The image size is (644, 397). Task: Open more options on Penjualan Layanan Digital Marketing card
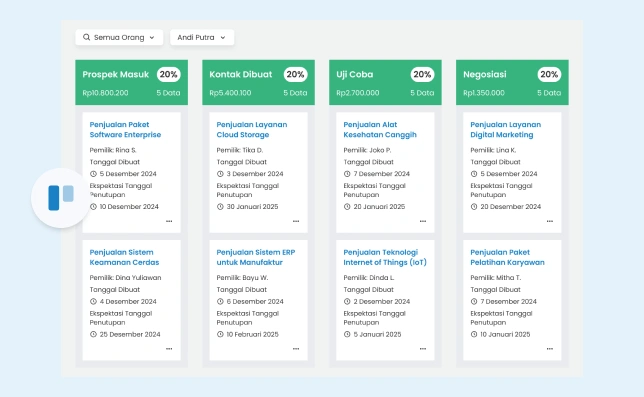[x=550, y=221]
